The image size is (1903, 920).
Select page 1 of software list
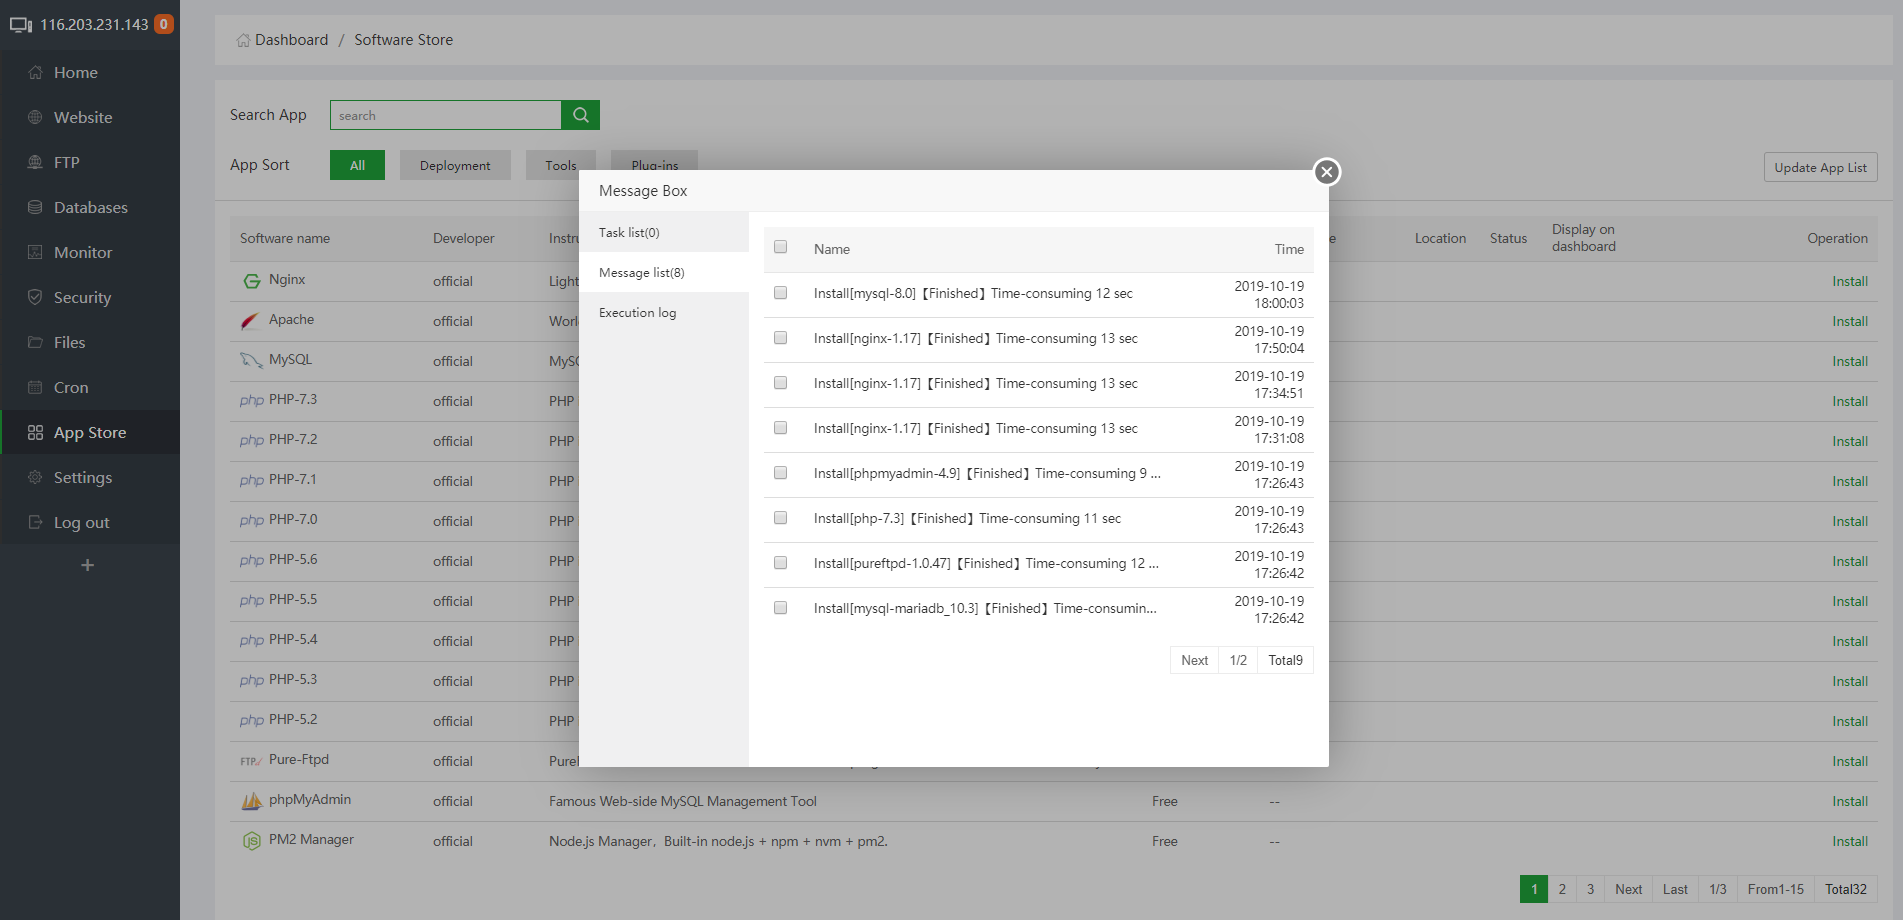(1534, 889)
